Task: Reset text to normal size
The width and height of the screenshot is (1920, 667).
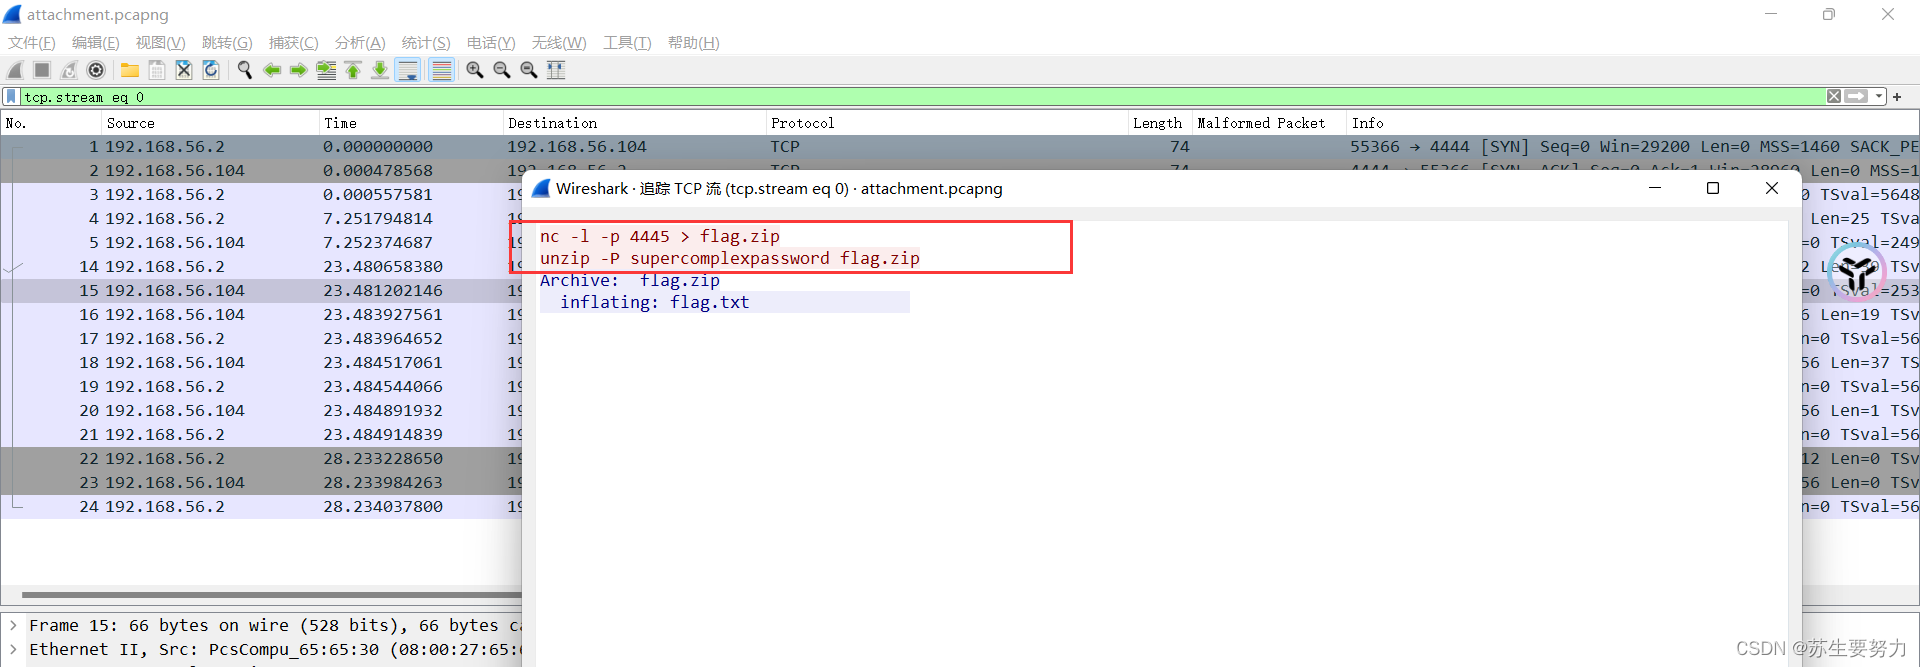Action: [529, 70]
